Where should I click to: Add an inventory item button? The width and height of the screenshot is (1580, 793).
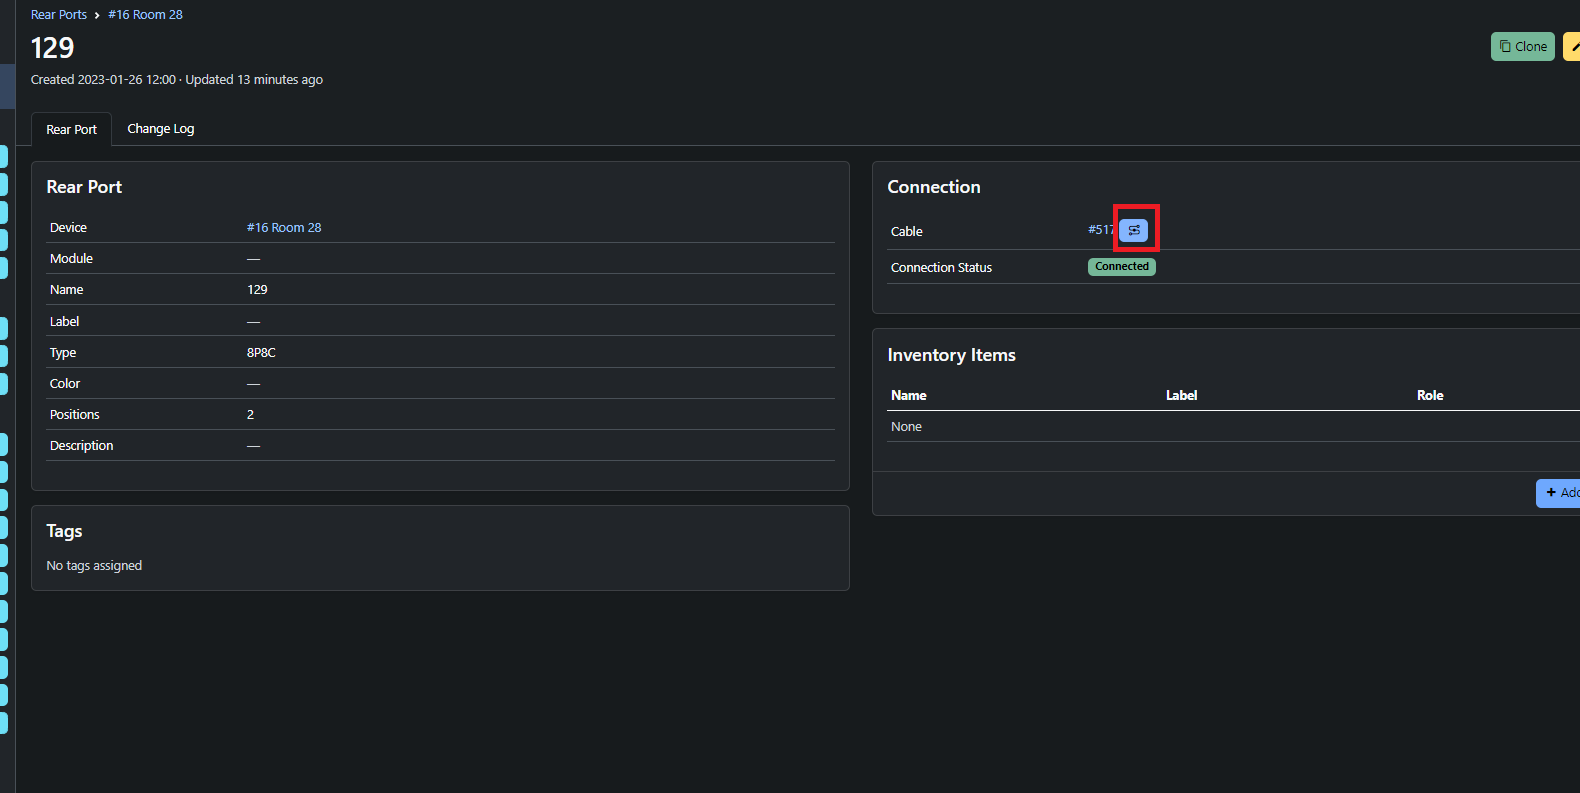(1559, 493)
